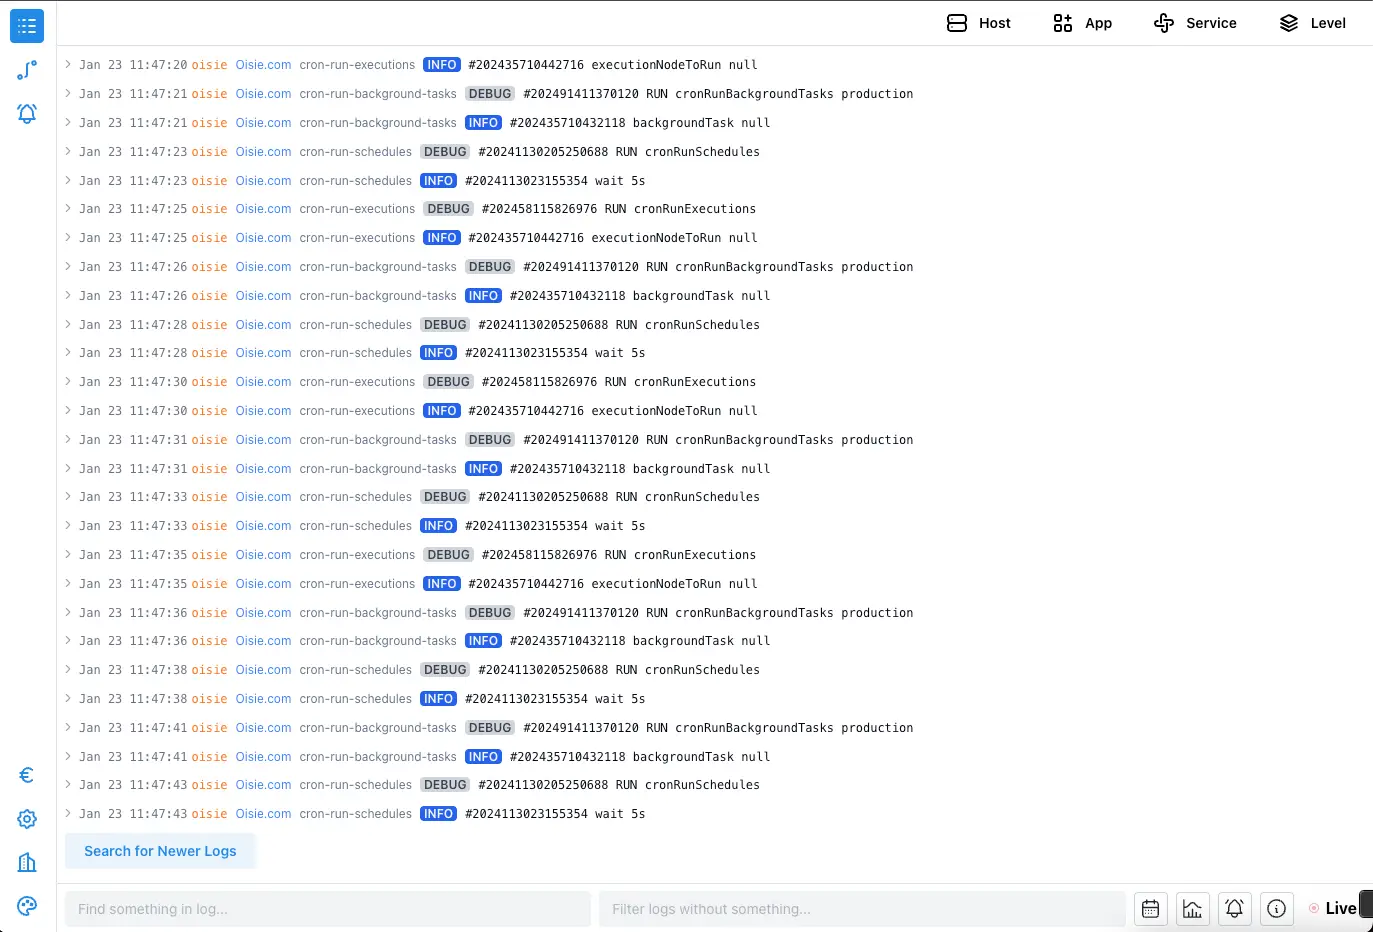Expand the 11:47:43 wait 5s log entry
The image size is (1373, 932).
66,813
